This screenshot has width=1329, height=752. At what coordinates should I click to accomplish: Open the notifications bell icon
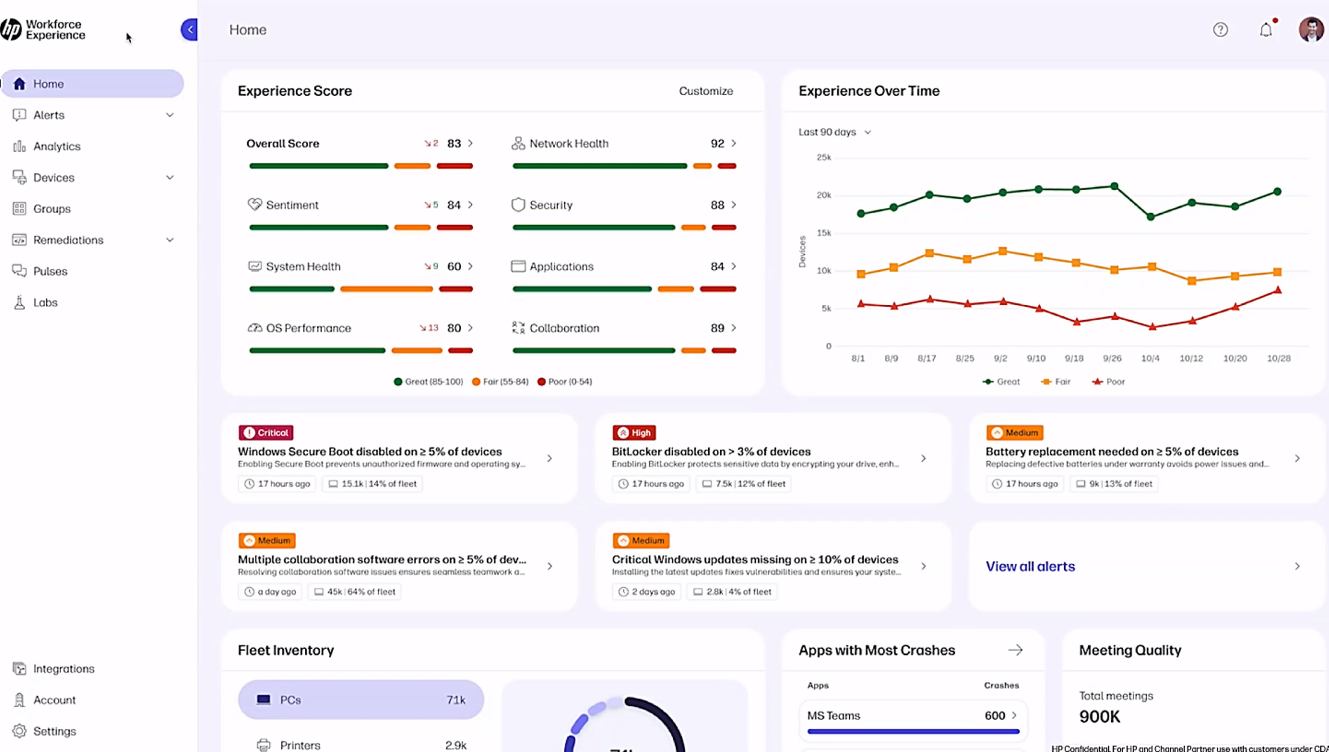(x=1266, y=29)
